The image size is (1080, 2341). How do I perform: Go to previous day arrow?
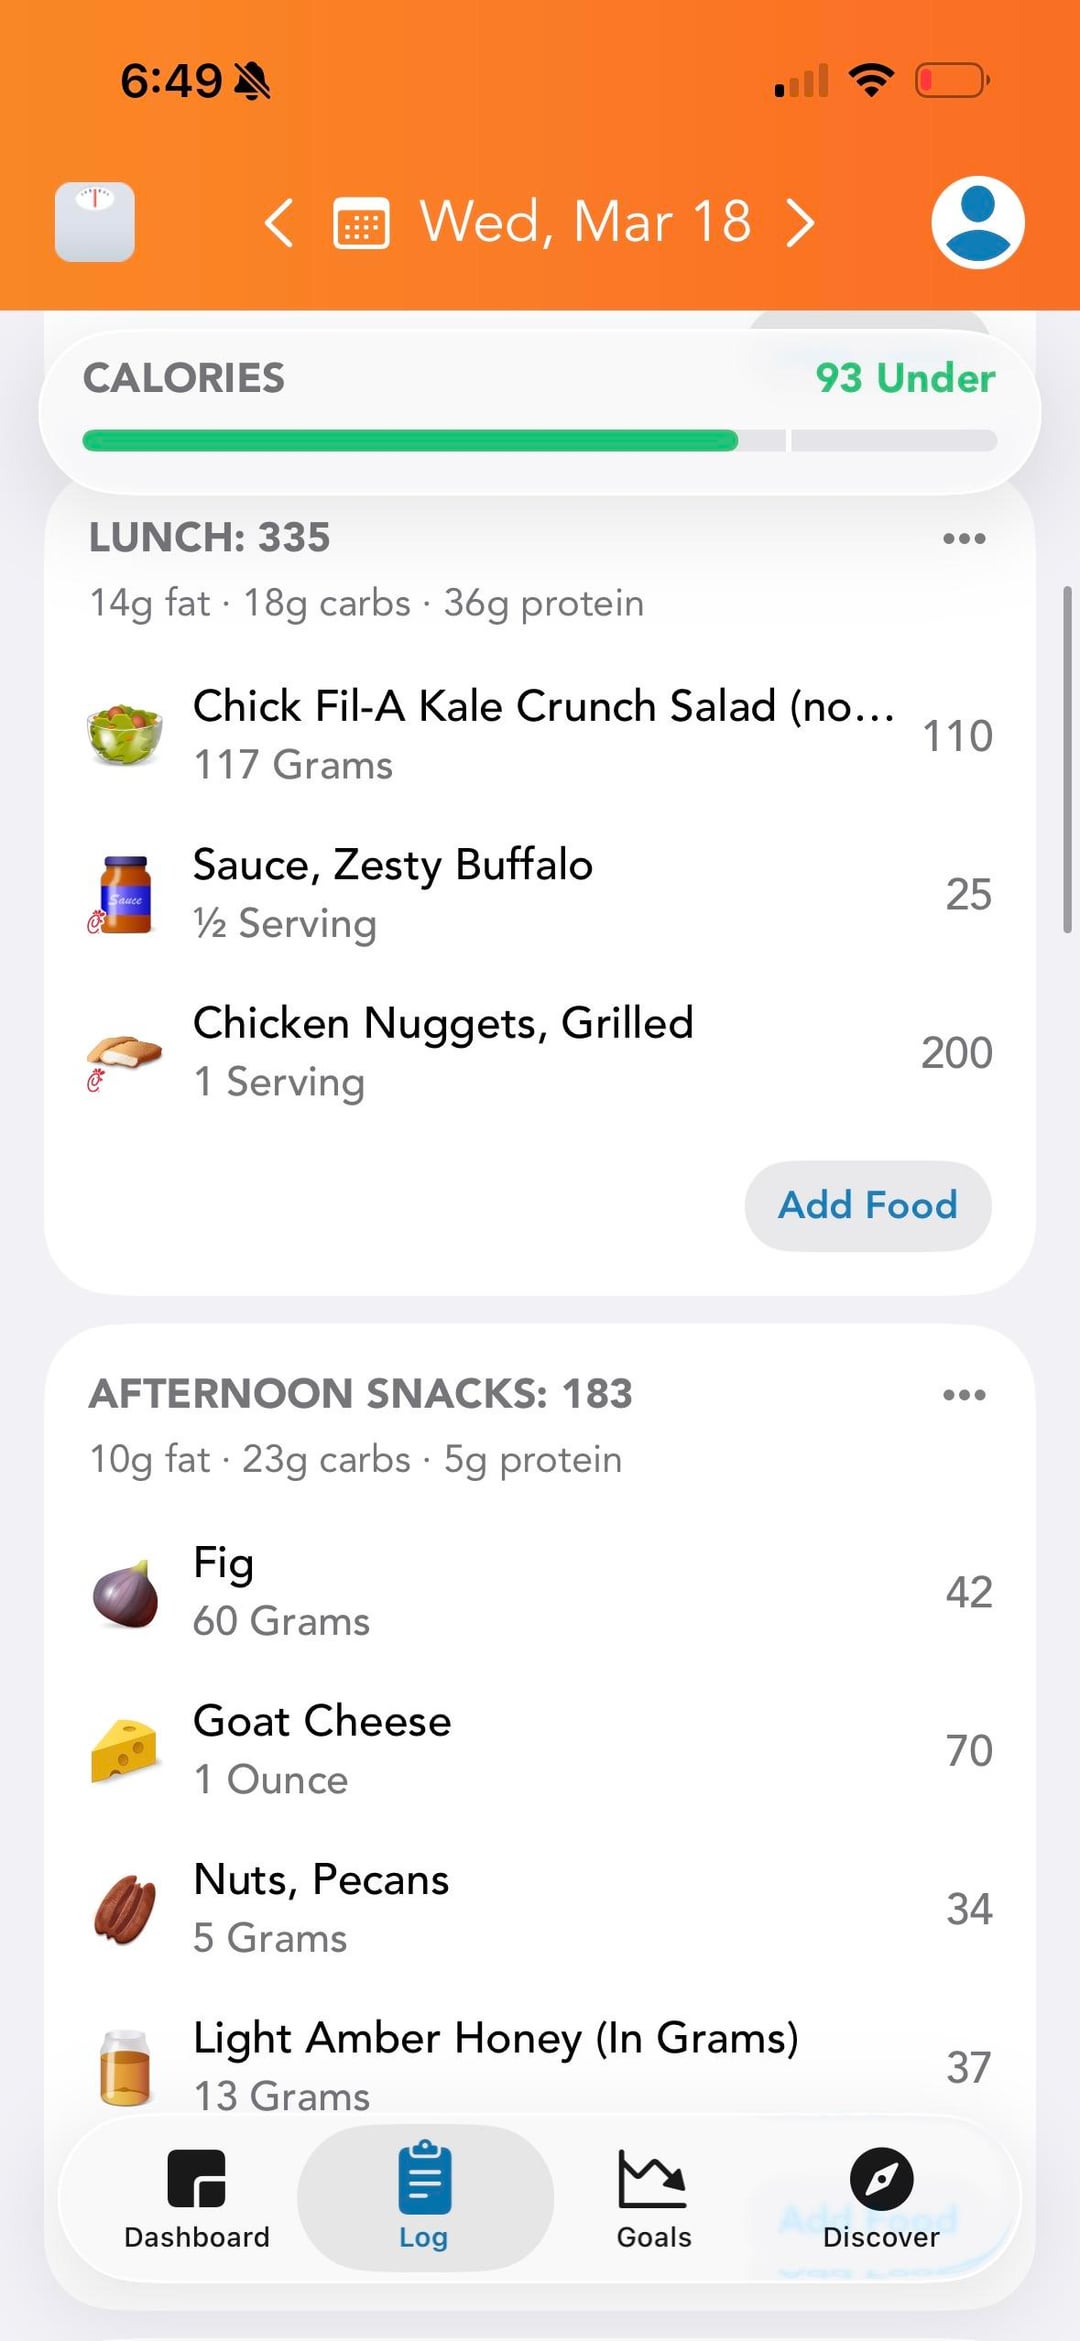coord(279,222)
